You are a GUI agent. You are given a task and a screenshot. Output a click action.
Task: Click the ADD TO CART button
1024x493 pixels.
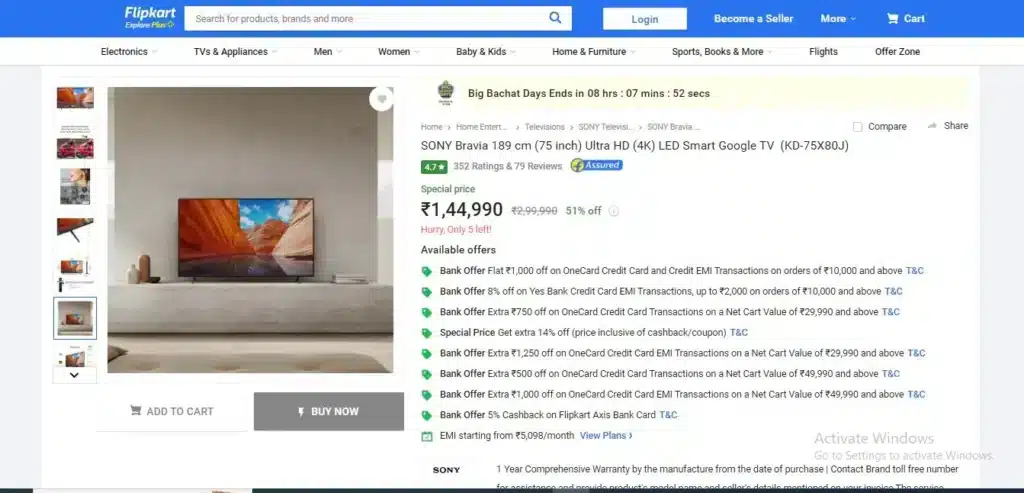(x=172, y=411)
